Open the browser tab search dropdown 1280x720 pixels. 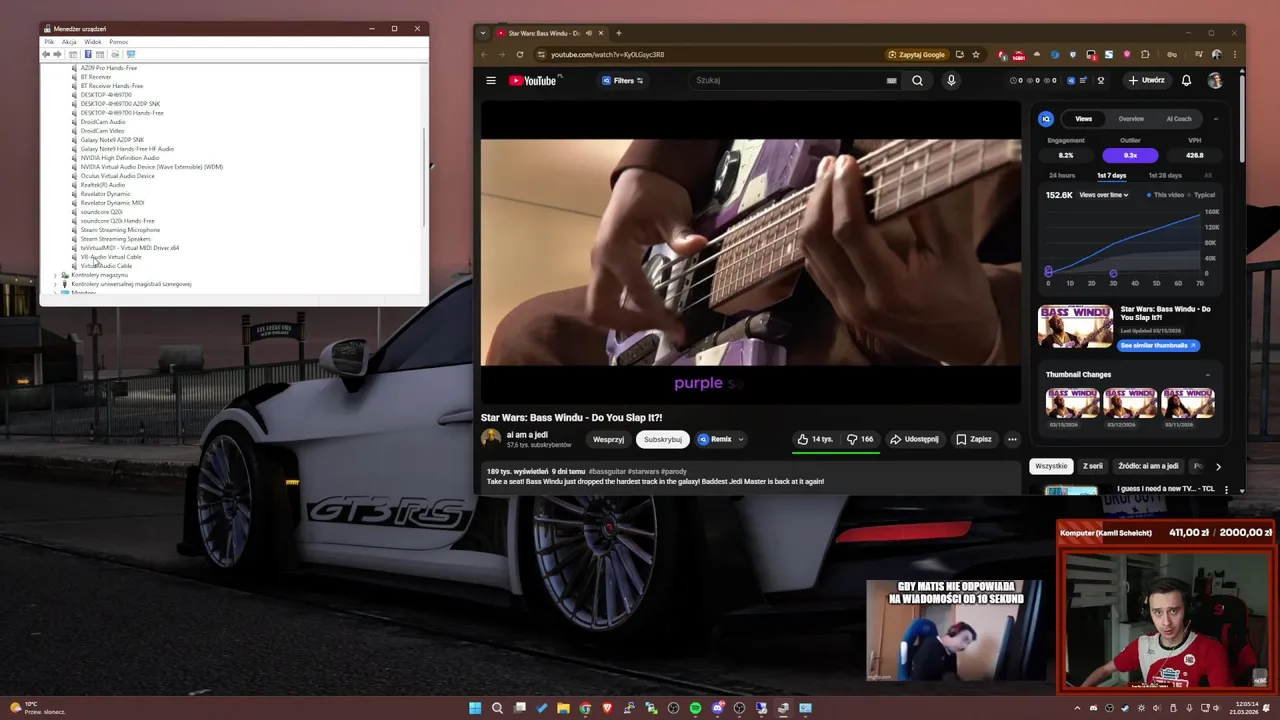(483, 33)
